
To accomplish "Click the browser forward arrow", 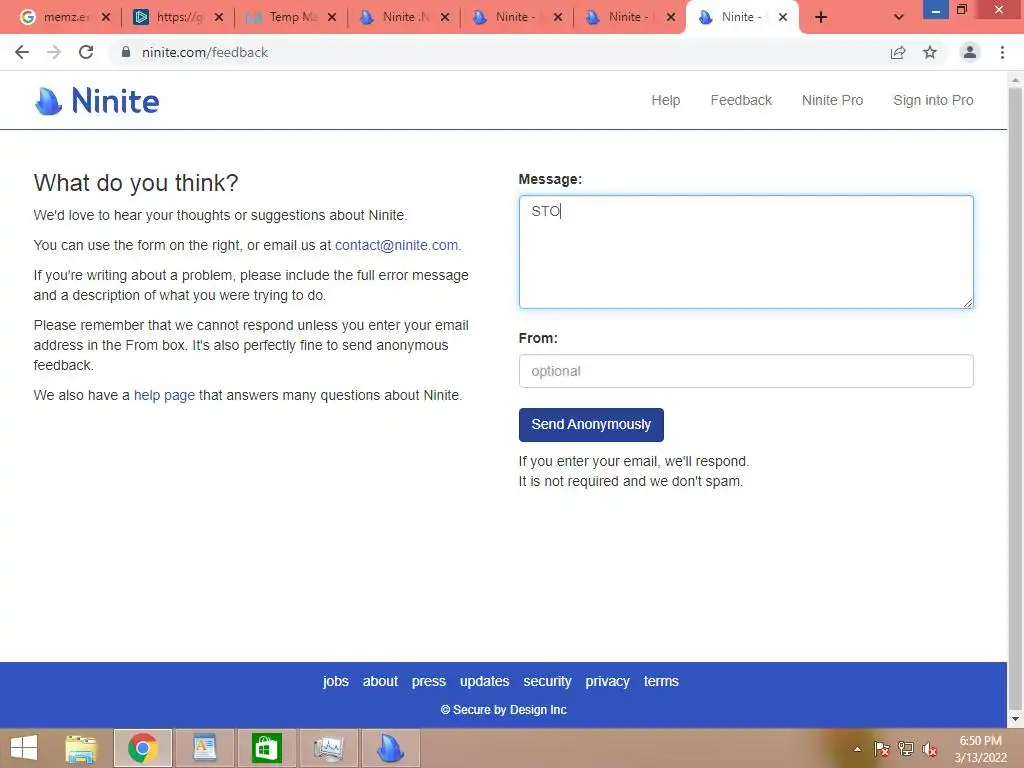I will tap(54, 52).
